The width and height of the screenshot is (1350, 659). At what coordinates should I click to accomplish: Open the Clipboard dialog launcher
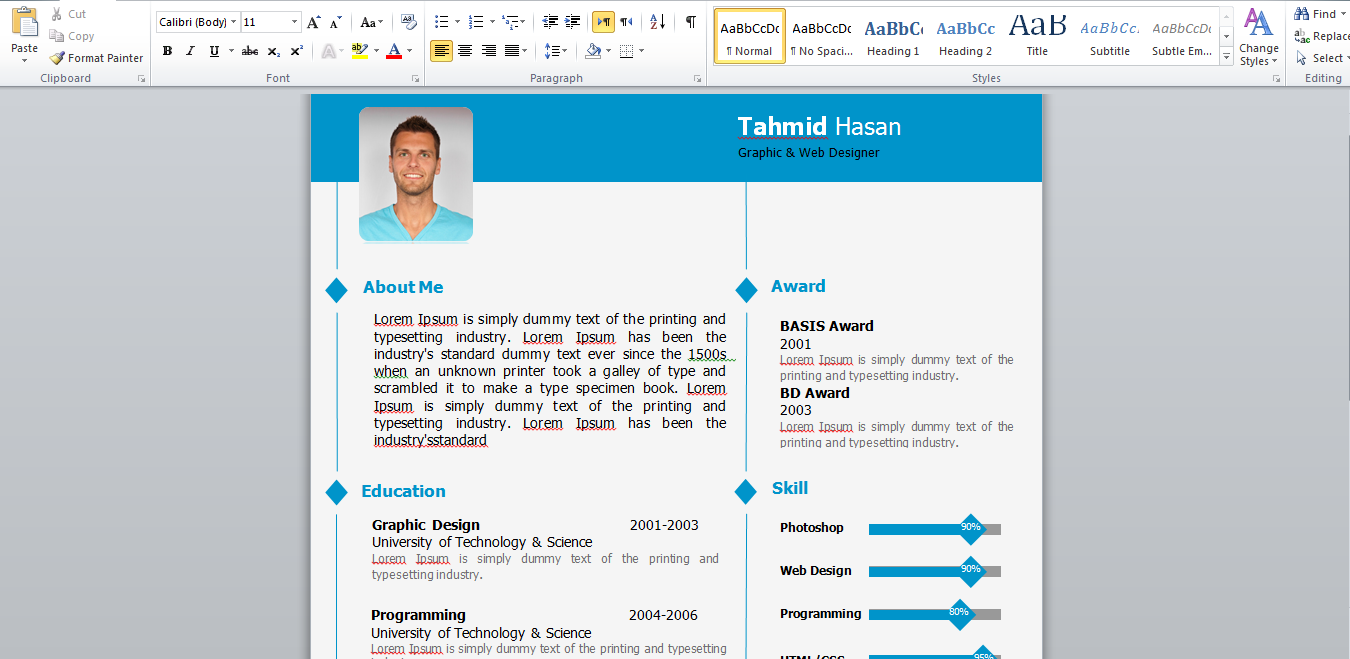tap(141, 79)
